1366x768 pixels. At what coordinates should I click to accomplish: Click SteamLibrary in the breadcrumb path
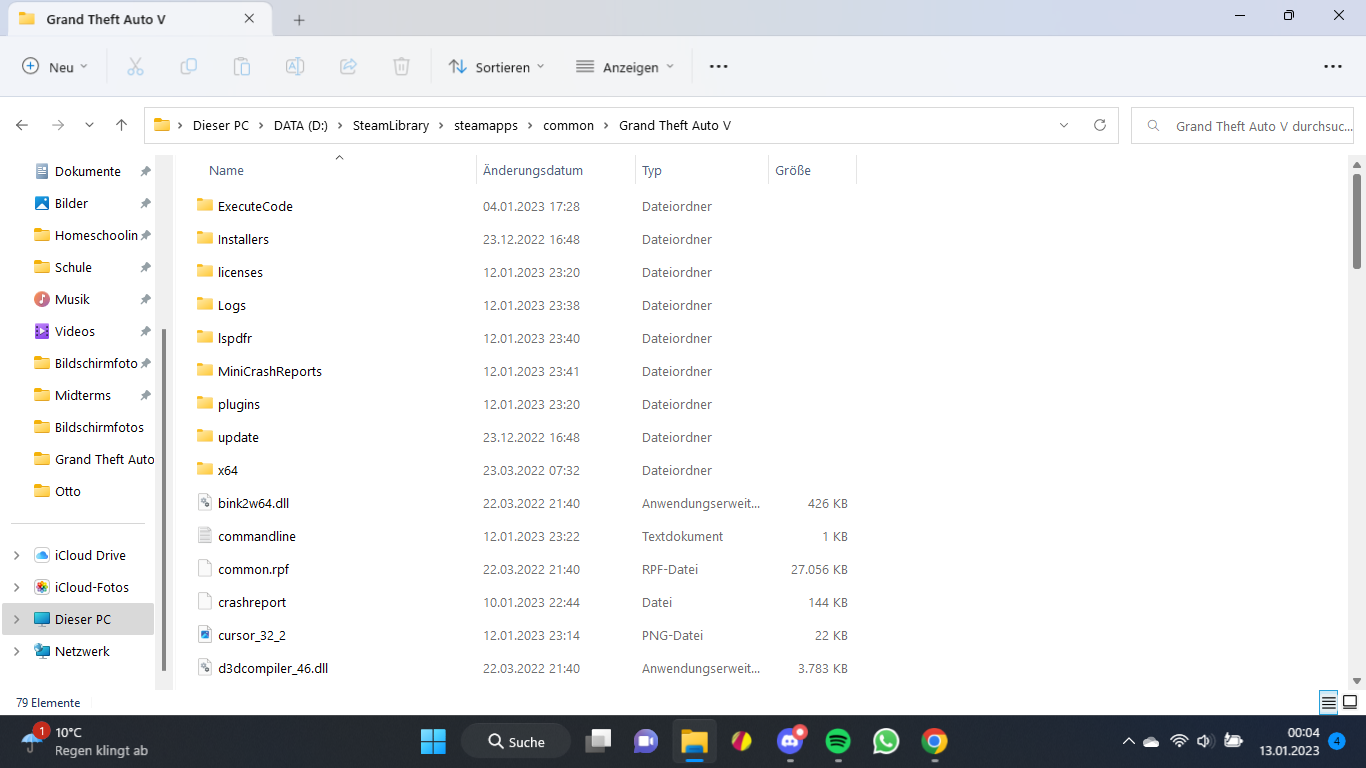click(x=390, y=126)
